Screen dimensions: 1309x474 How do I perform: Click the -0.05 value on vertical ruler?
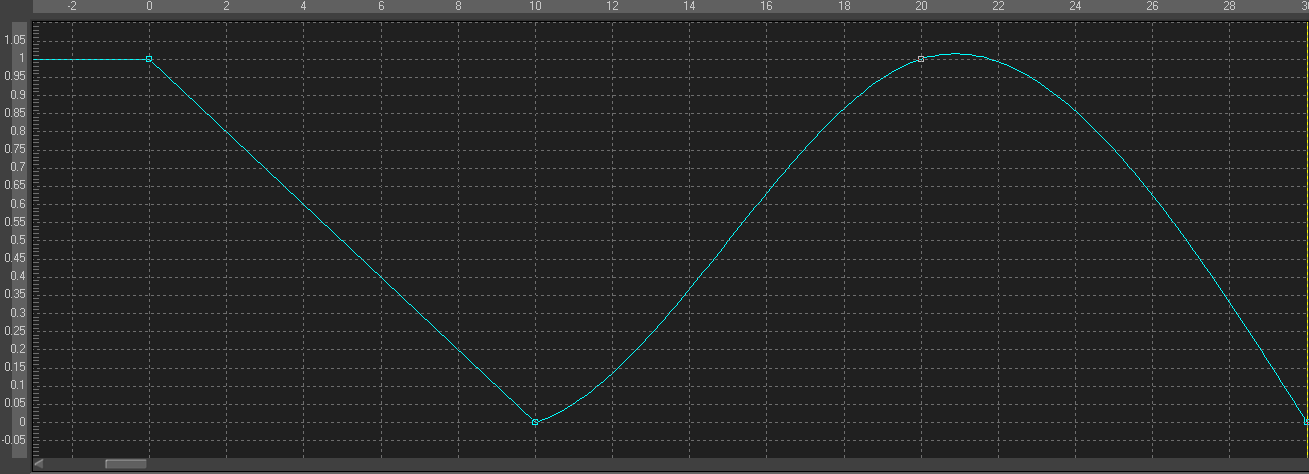coord(14,440)
